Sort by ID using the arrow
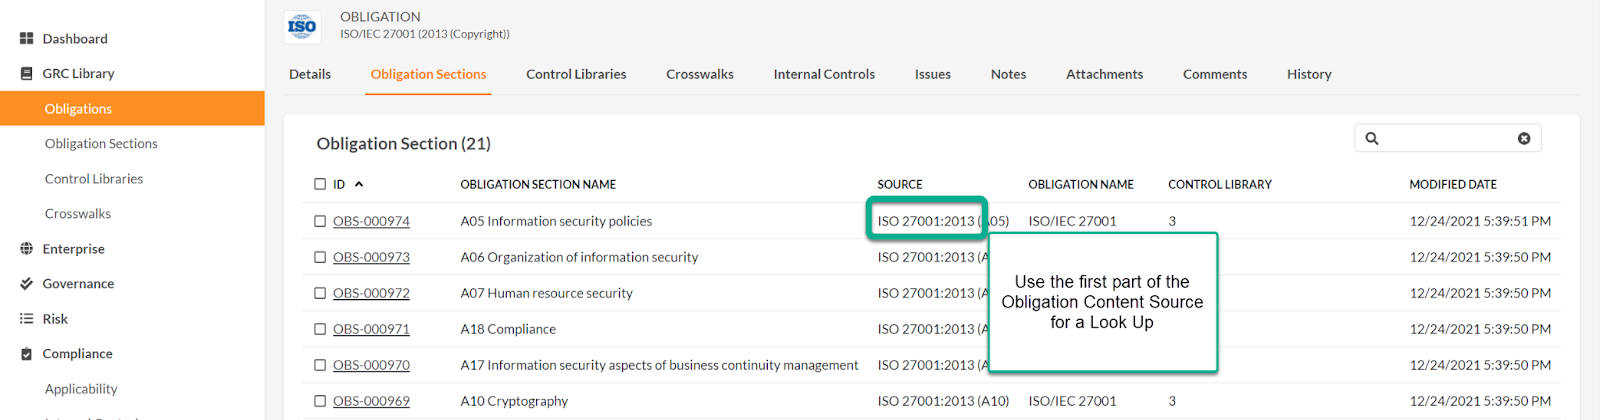Image resolution: width=1600 pixels, height=420 pixels. (359, 185)
